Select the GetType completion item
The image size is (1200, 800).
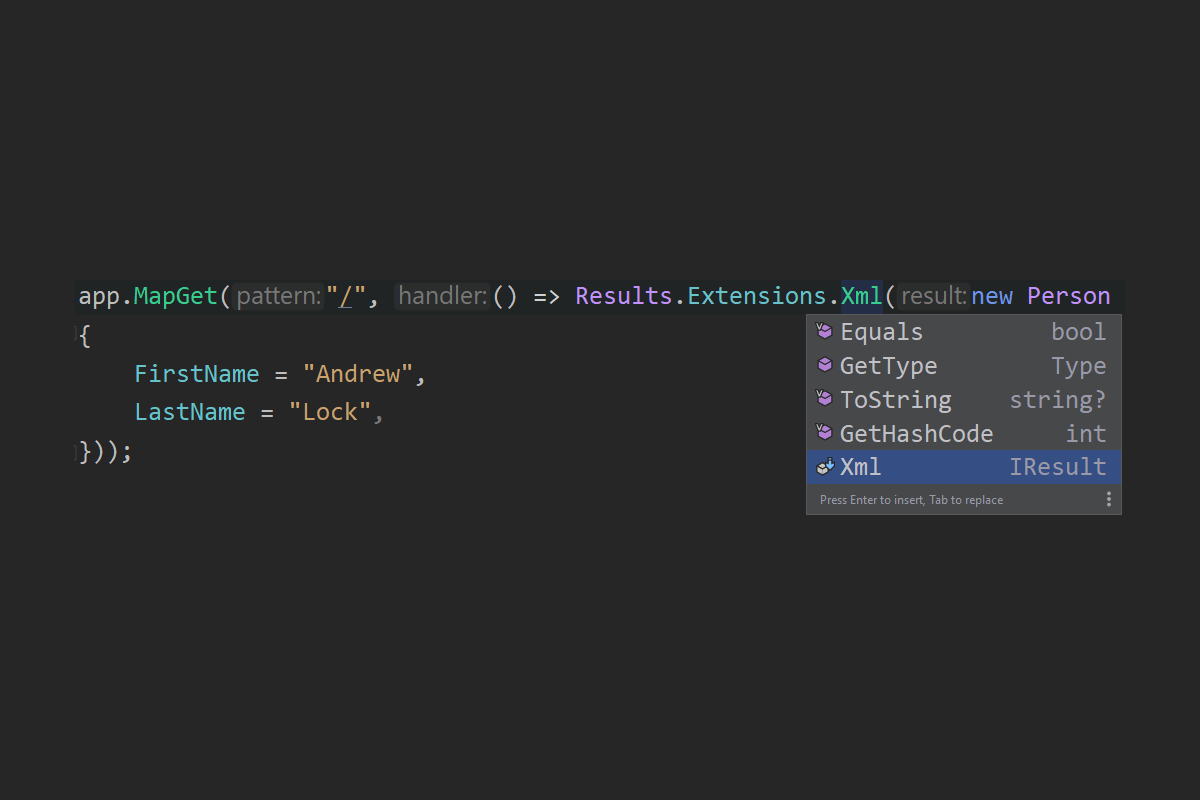(x=888, y=366)
